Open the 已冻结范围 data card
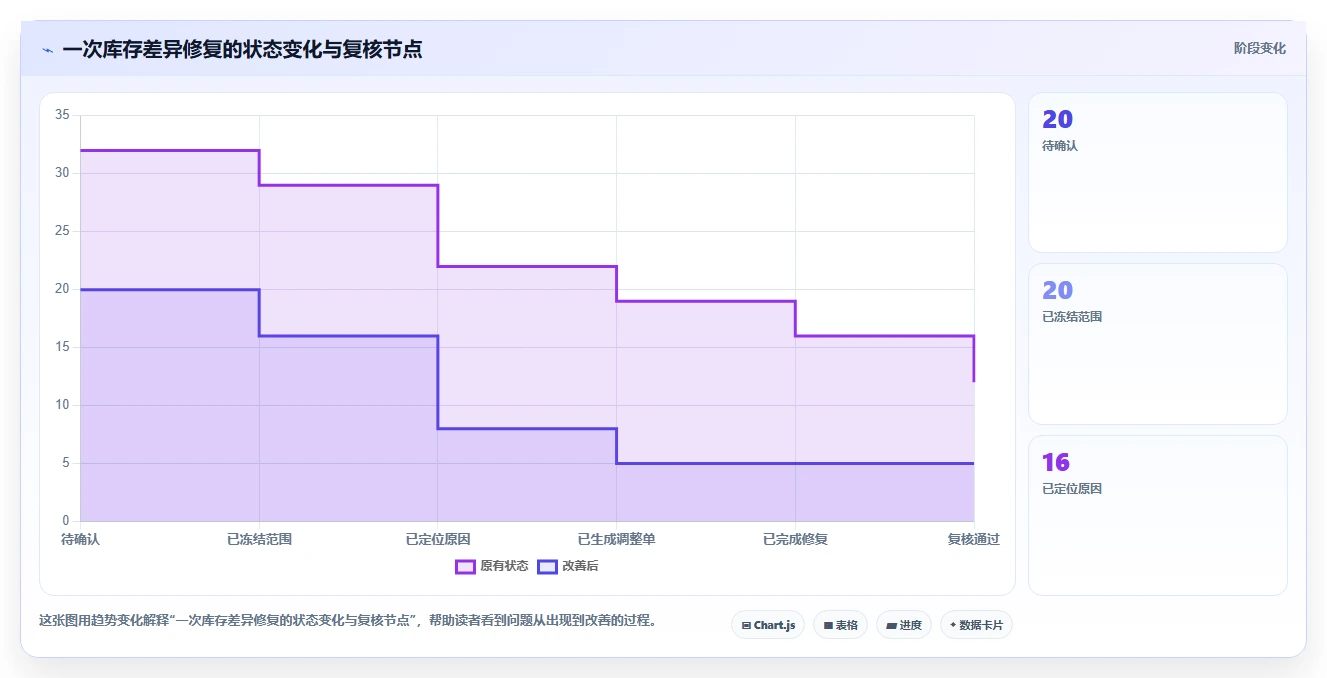 point(1157,344)
